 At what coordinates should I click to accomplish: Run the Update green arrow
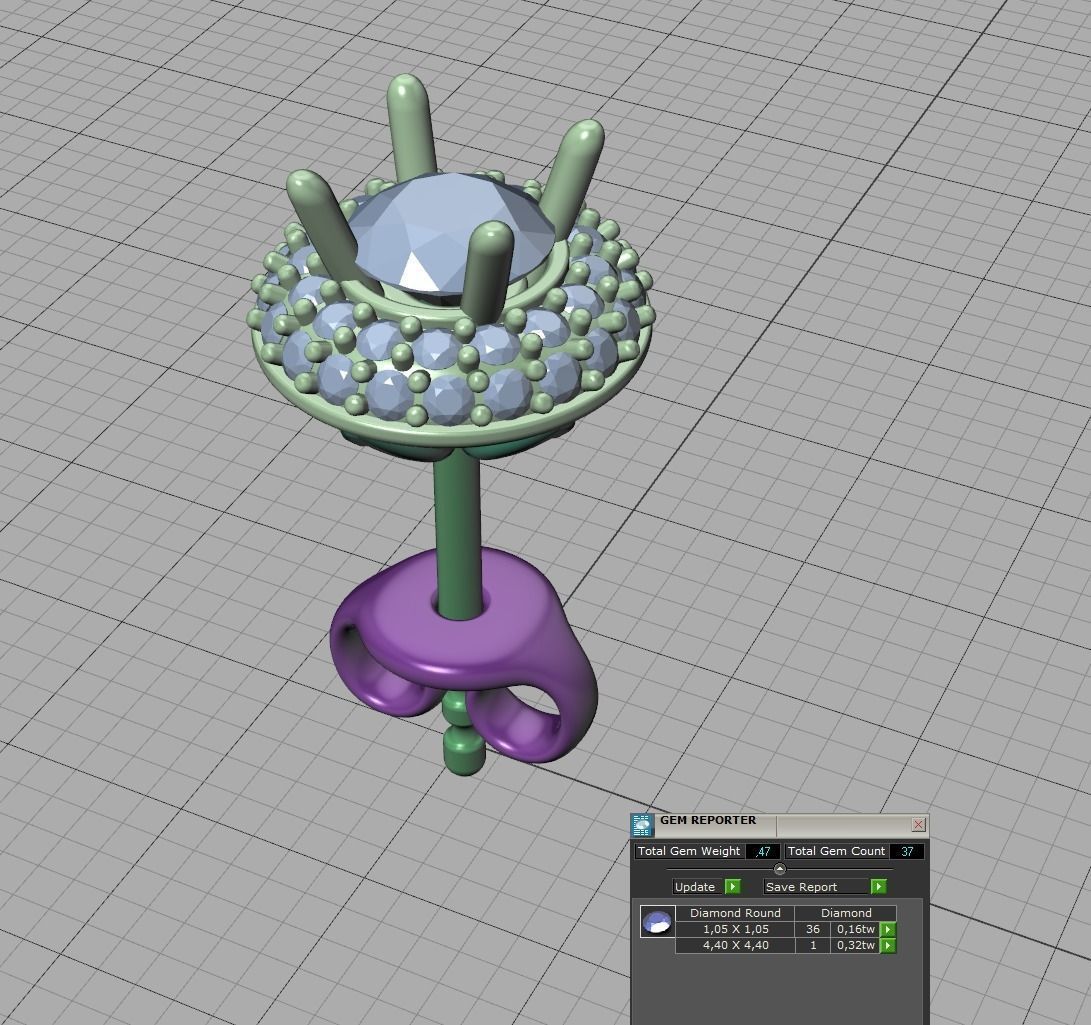(x=733, y=887)
